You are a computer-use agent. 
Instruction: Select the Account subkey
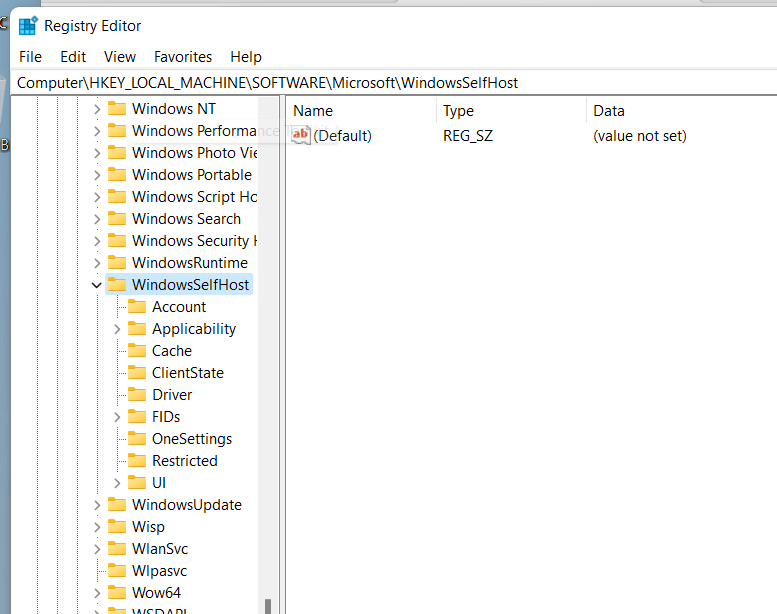[179, 307]
